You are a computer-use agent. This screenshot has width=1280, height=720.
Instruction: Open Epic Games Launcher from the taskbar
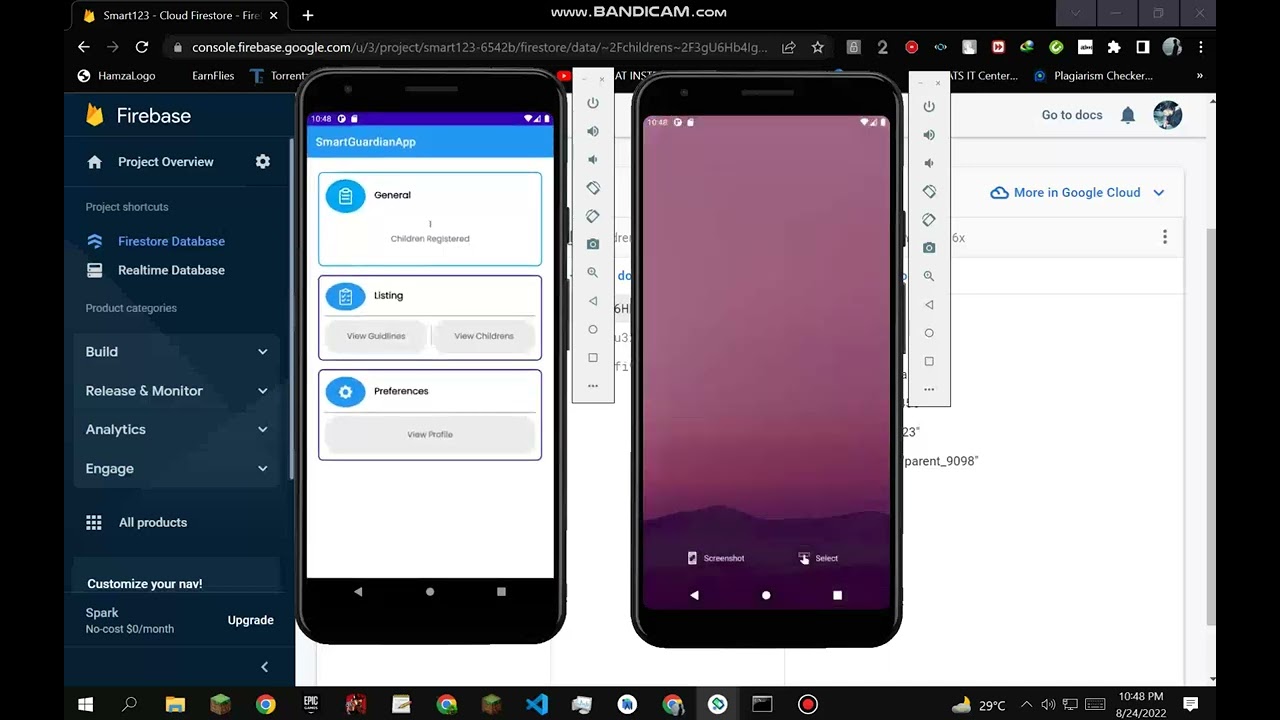[311, 705]
